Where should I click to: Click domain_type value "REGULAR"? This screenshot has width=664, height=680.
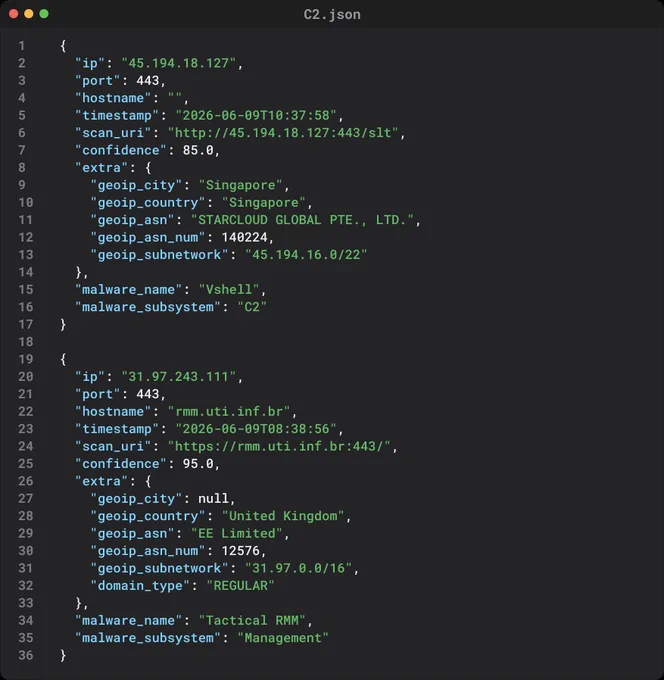click(x=240, y=585)
